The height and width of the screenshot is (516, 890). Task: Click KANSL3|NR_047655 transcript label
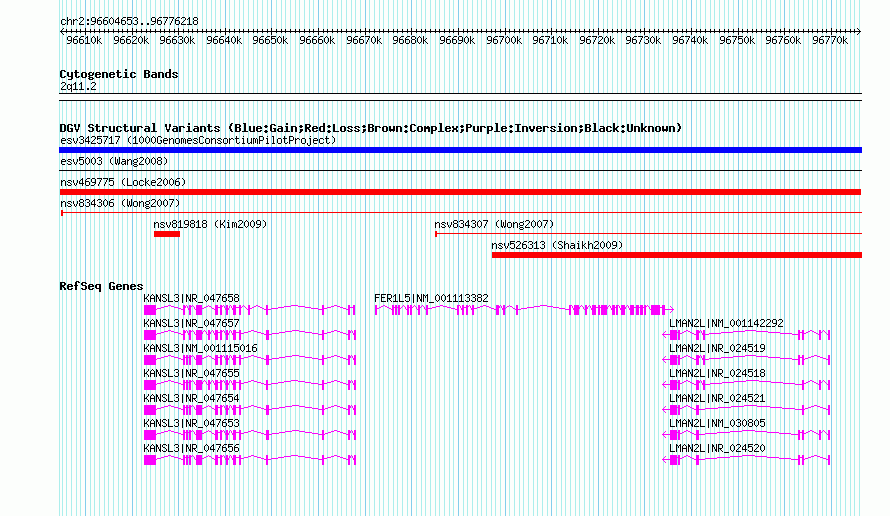coord(191,373)
